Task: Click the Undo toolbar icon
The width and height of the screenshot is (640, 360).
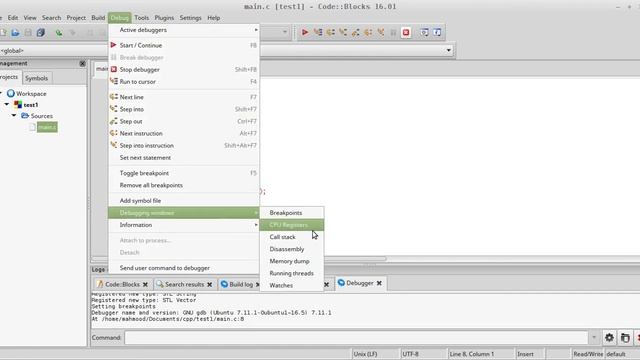Action: pos(59,33)
